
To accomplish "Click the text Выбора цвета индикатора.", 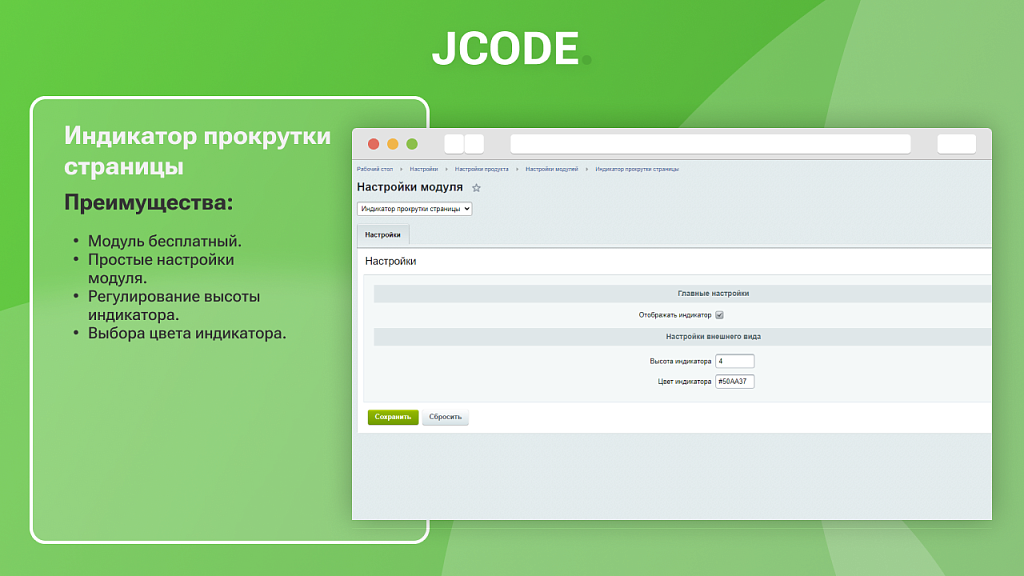I will pyautogui.click(x=187, y=333).
